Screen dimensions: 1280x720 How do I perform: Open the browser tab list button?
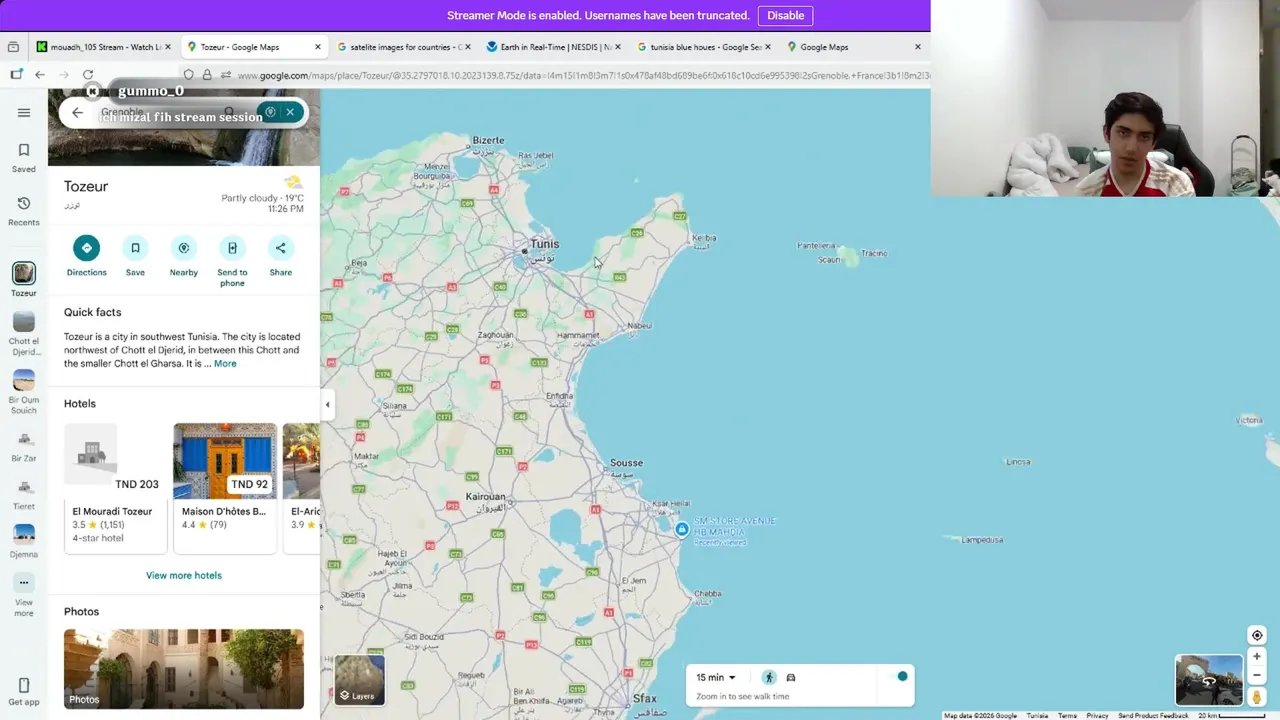coord(13,47)
